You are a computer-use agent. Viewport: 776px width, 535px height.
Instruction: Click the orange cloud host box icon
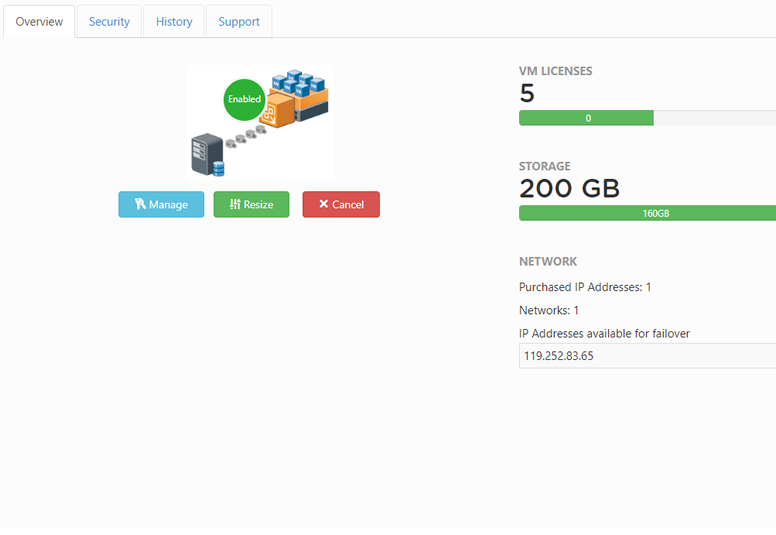(277, 110)
